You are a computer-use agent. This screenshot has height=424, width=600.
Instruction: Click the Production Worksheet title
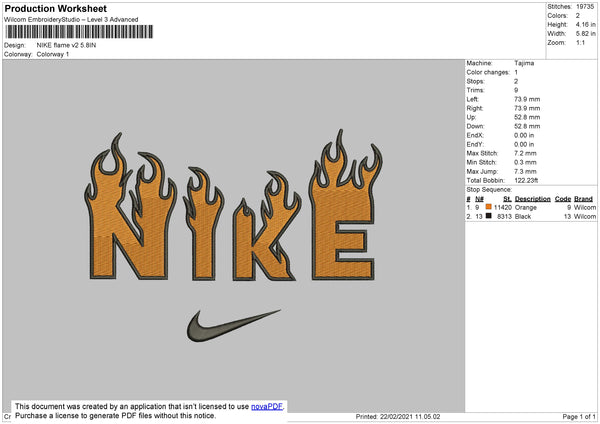pyautogui.click(x=55, y=8)
